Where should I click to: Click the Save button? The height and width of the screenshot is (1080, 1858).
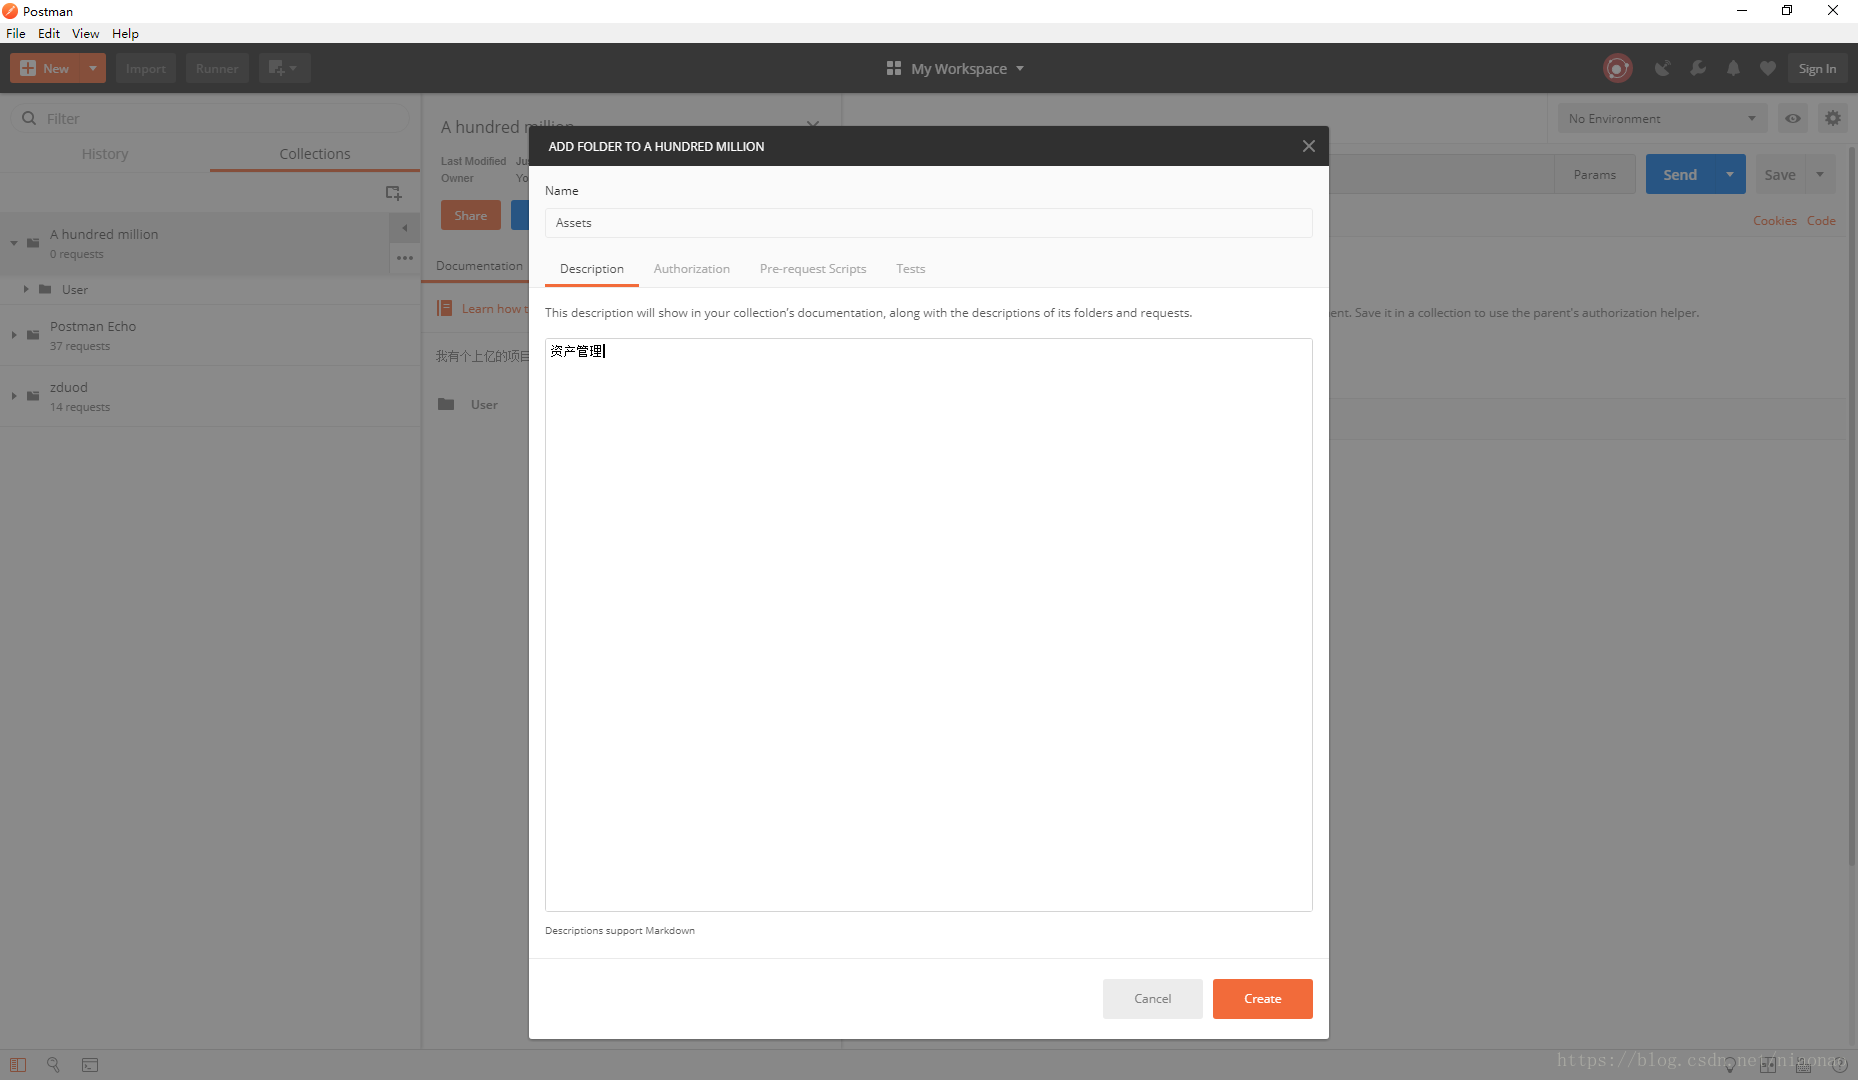[x=1780, y=174]
